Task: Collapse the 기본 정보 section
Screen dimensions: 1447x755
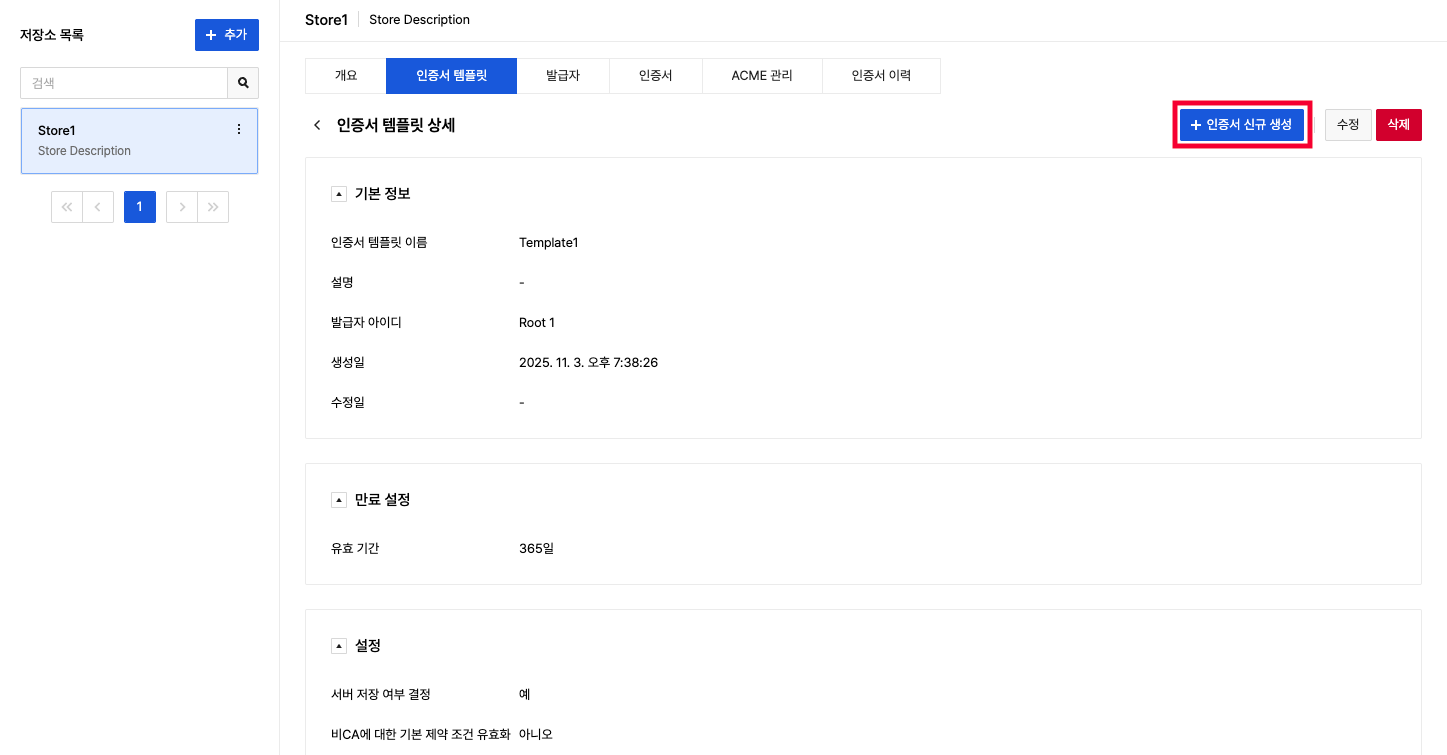Action: point(339,194)
